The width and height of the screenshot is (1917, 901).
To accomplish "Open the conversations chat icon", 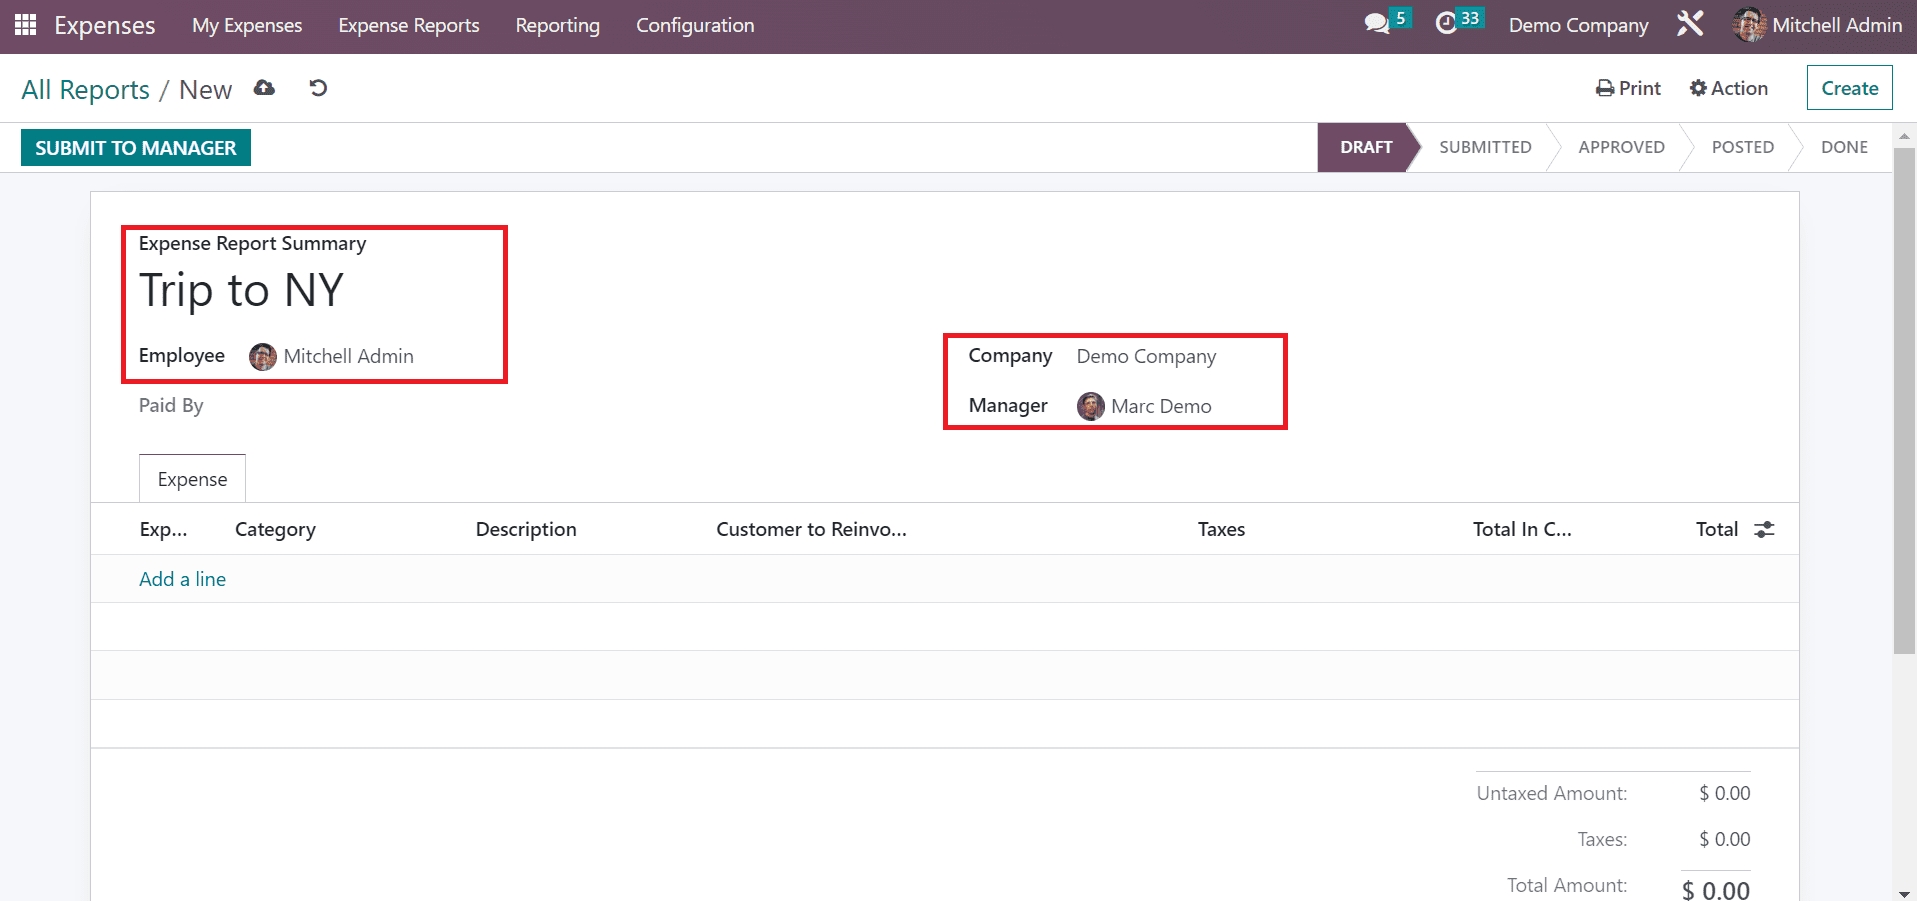I will click(1377, 24).
